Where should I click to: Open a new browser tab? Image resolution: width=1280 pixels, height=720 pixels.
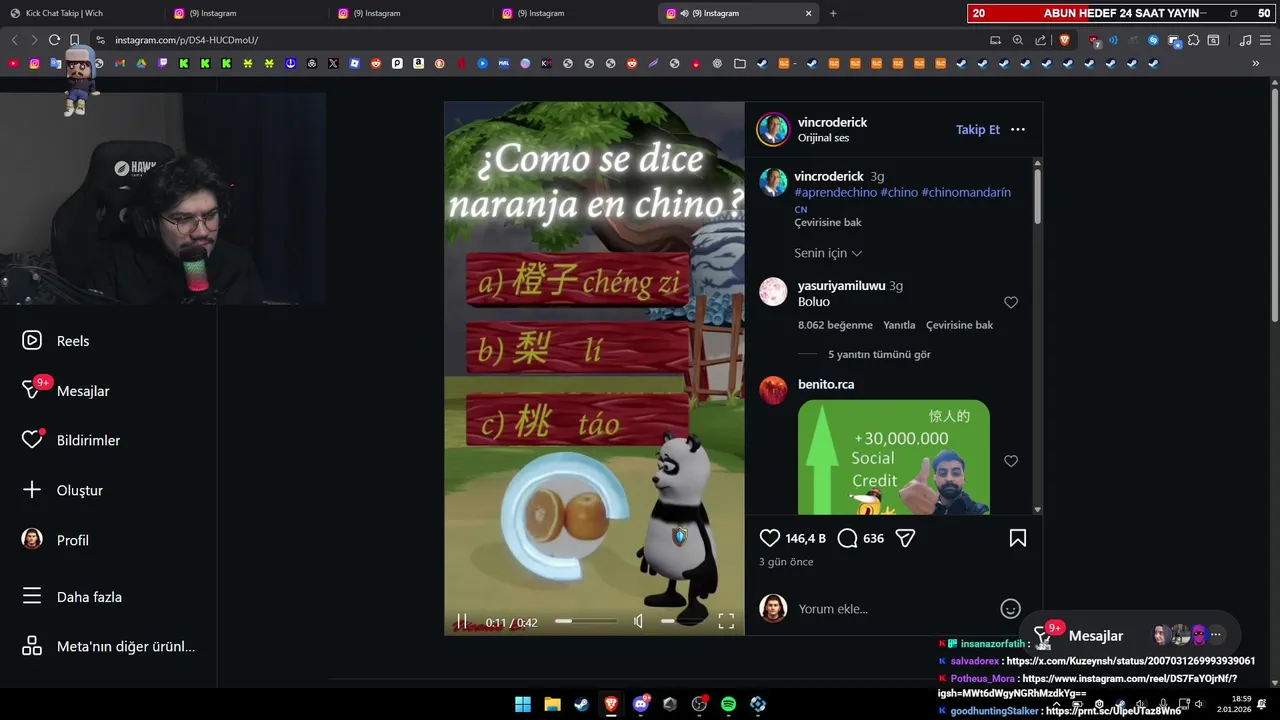coord(833,13)
